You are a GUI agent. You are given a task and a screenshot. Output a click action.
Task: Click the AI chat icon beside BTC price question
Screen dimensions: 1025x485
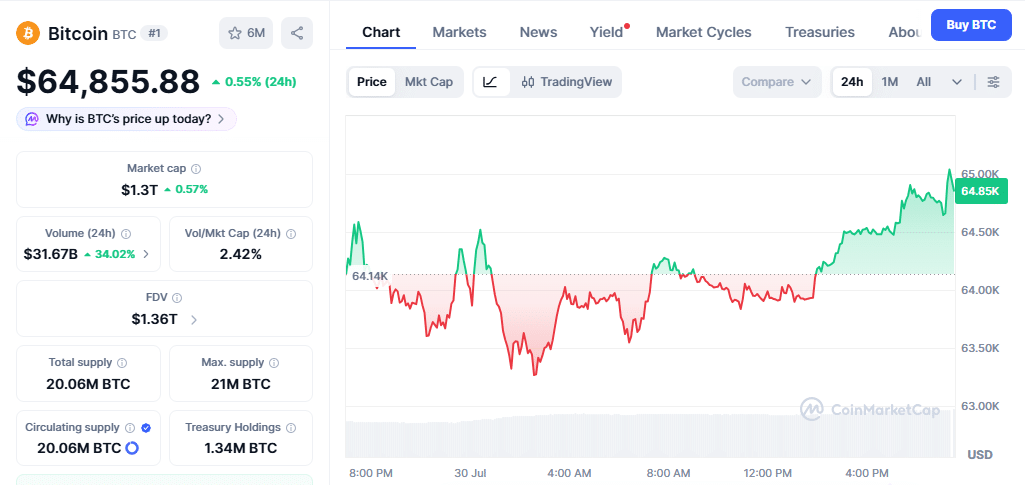(x=32, y=119)
